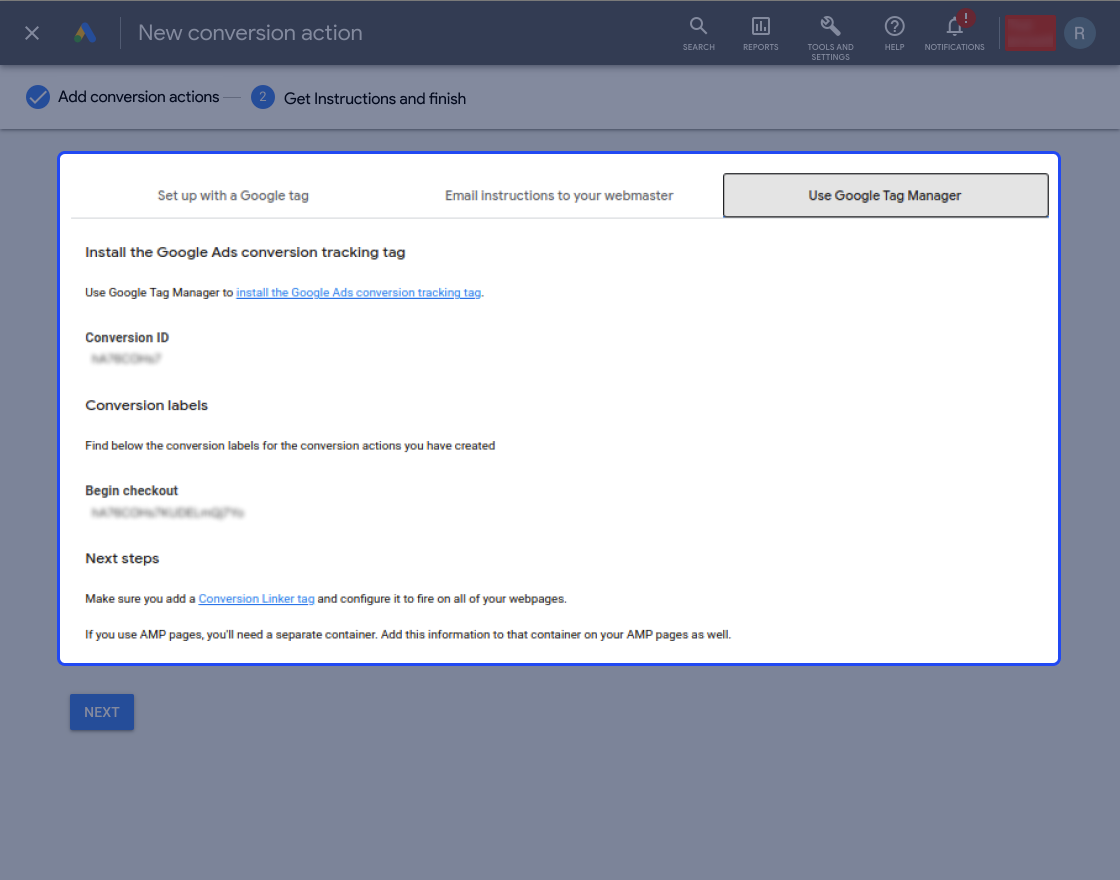Click the NEXT button
1120x880 pixels.
pos(102,712)
